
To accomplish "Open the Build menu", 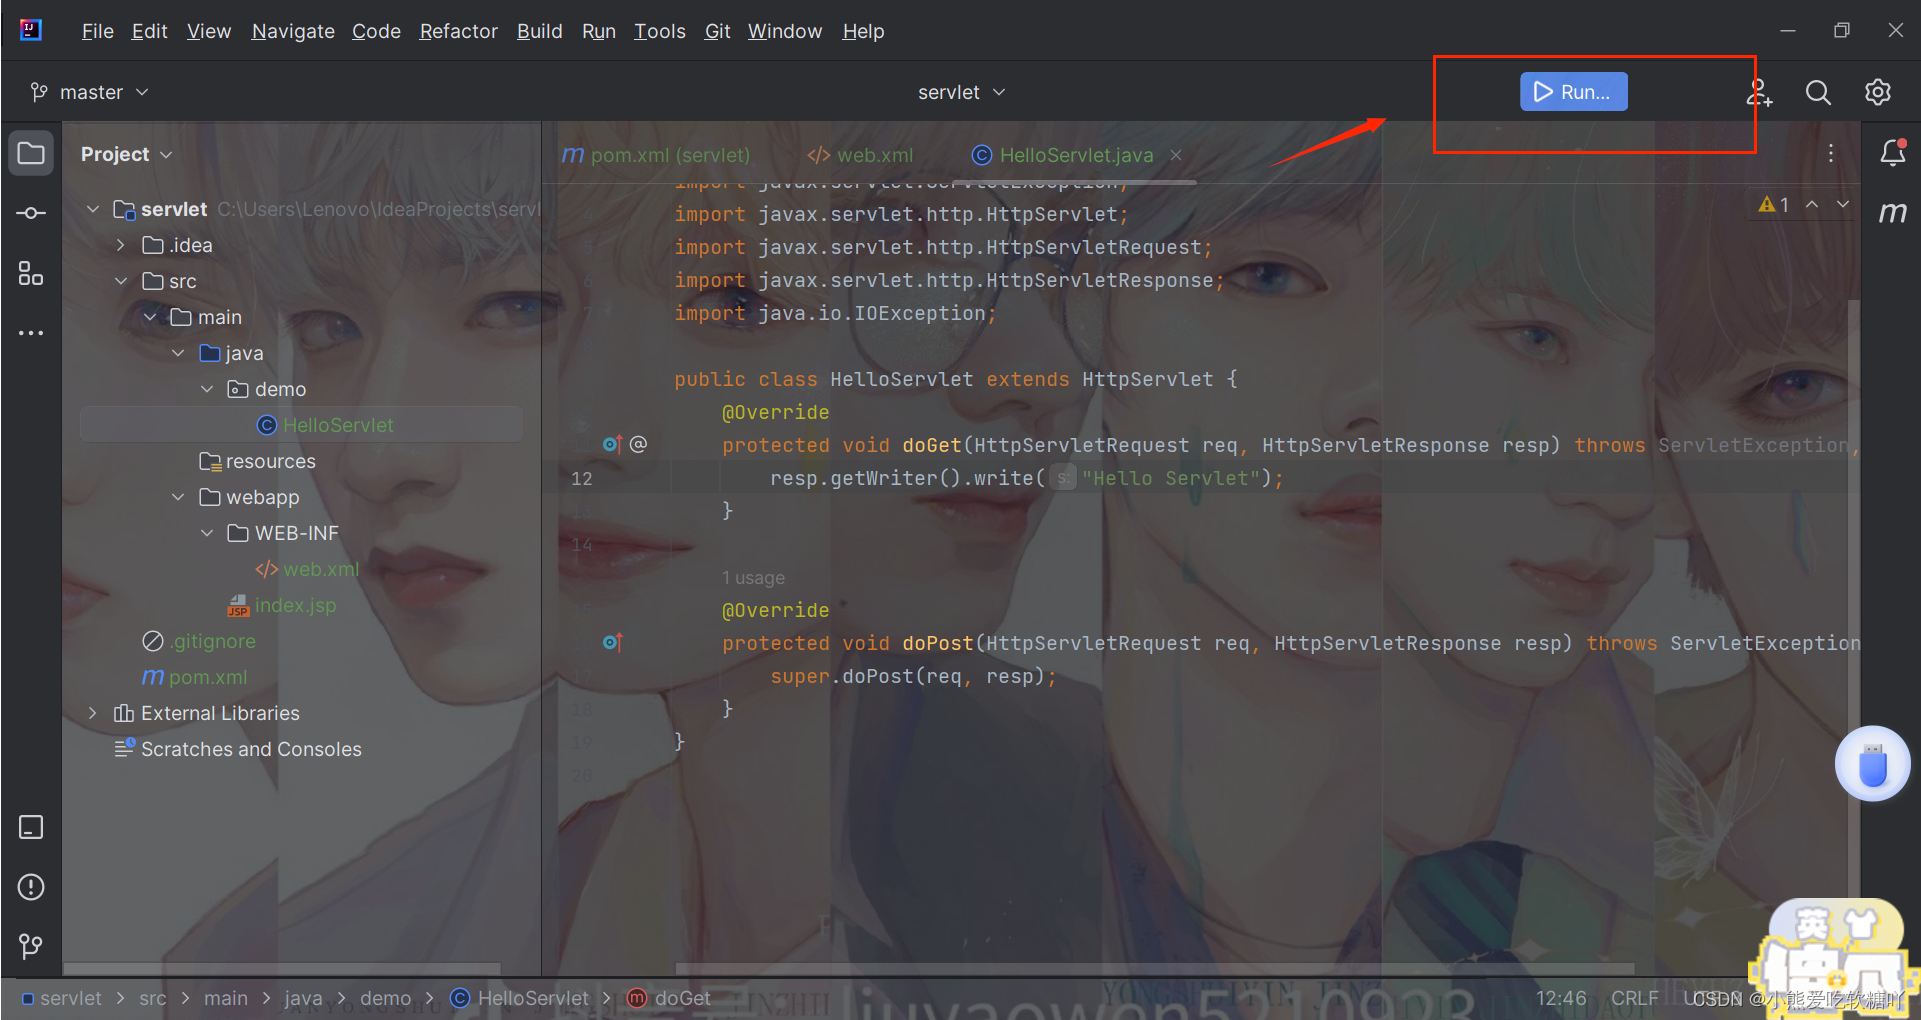I will pos(539,31).
